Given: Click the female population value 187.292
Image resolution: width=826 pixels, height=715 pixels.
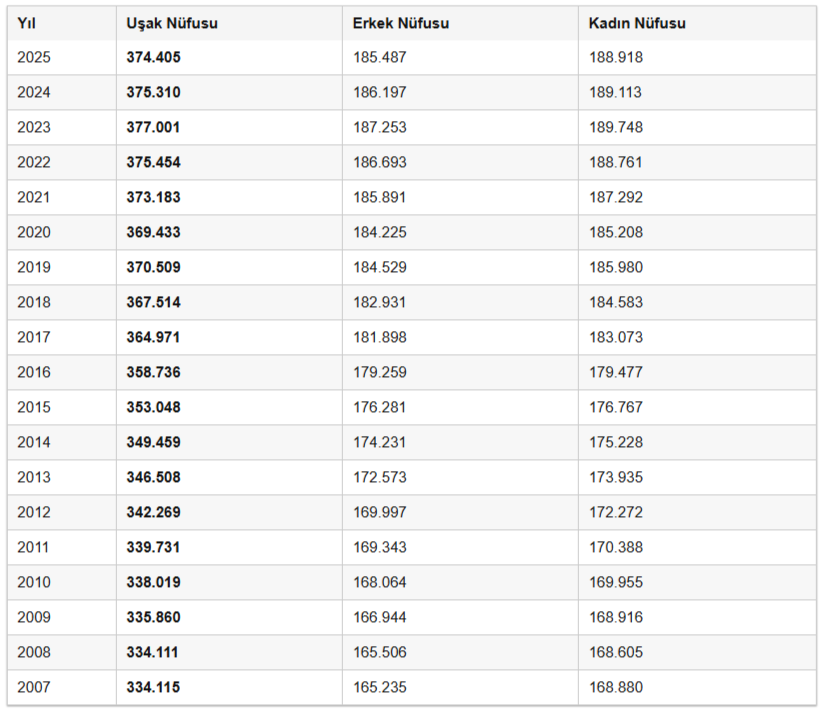Looking at the screenshot, I should click(616, 197).
